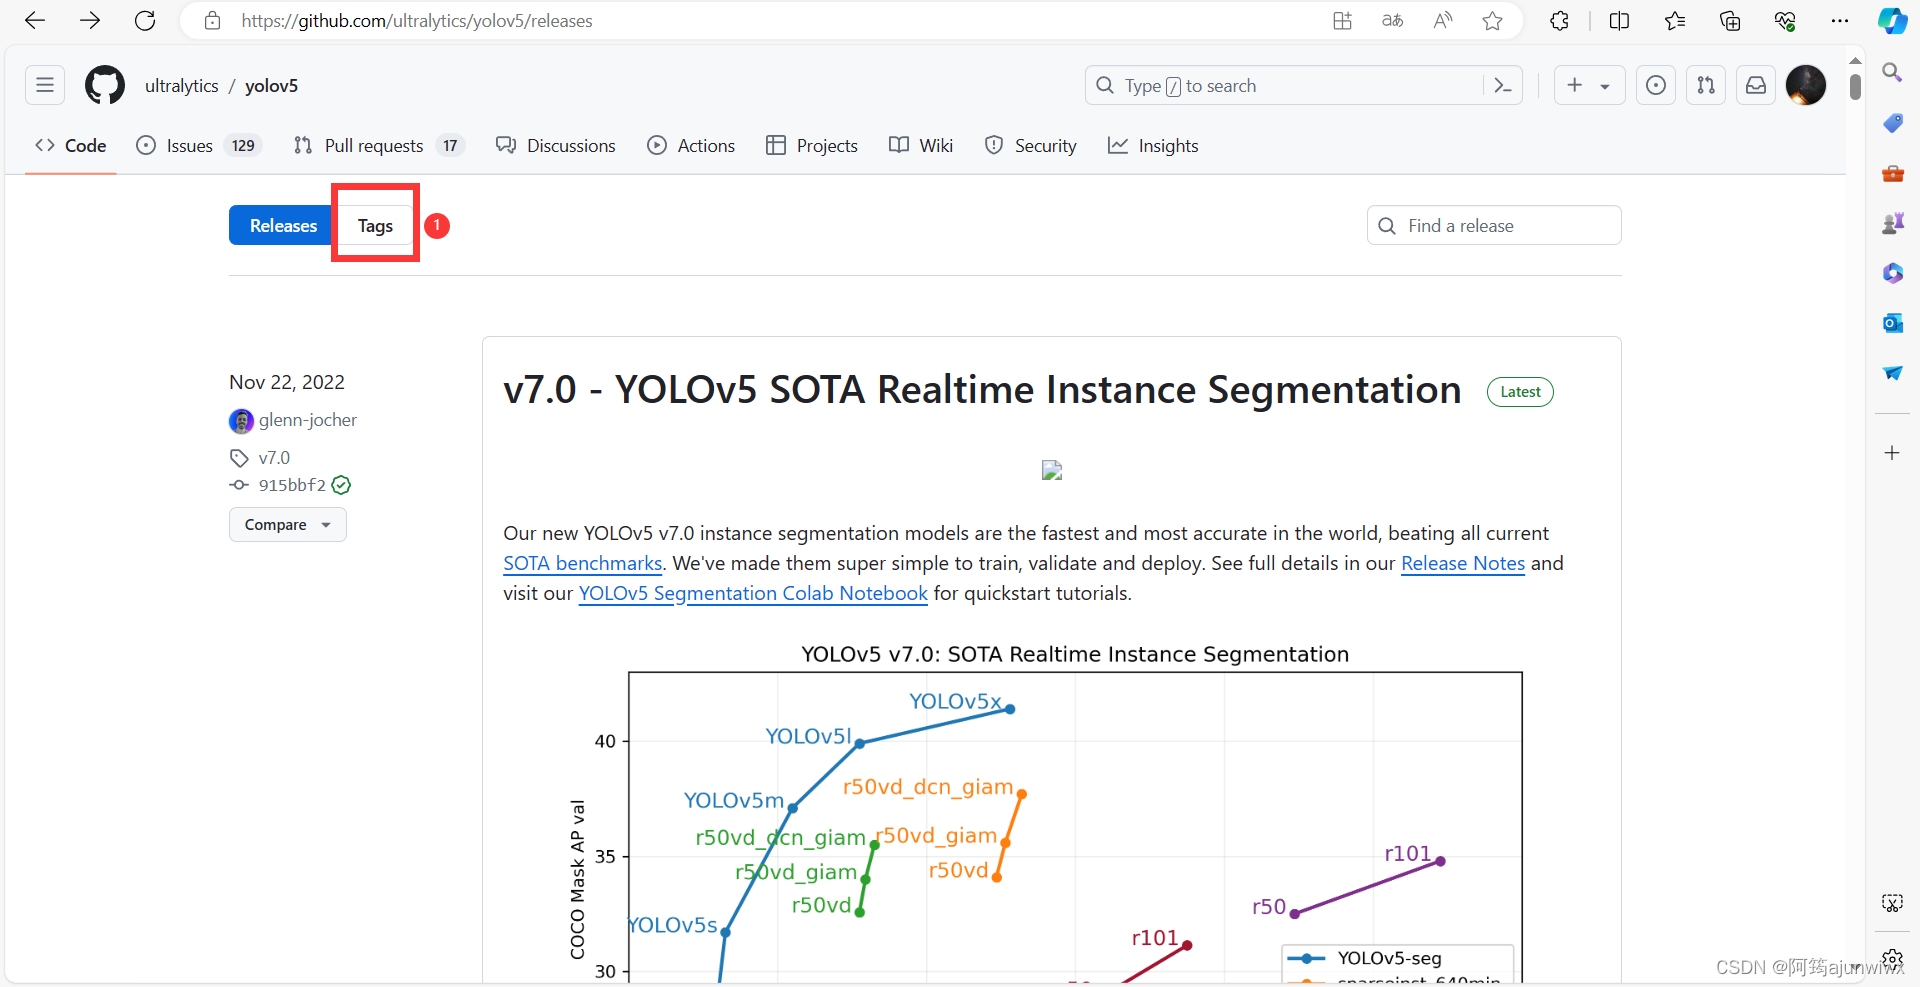Open the sidebar screenshot capture icon
1920x987 pixels.
1892,903
